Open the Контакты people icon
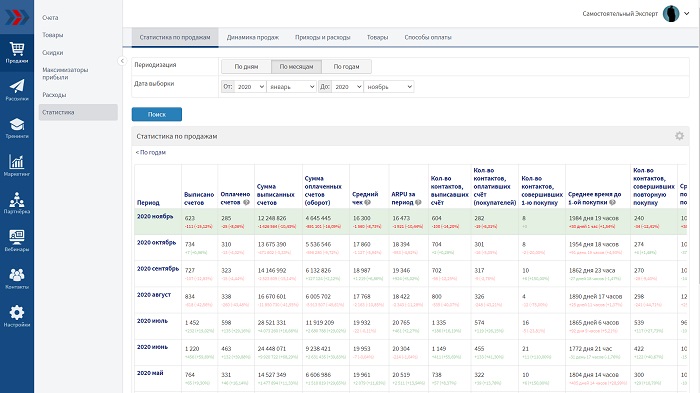 [x=17, y=278]
